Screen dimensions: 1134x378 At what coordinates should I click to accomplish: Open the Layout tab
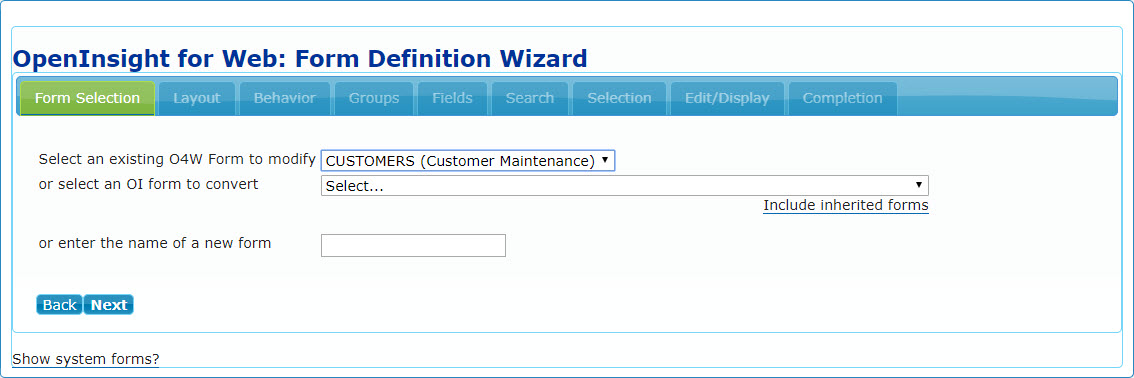pyautogui.click(x=197, y=98)
